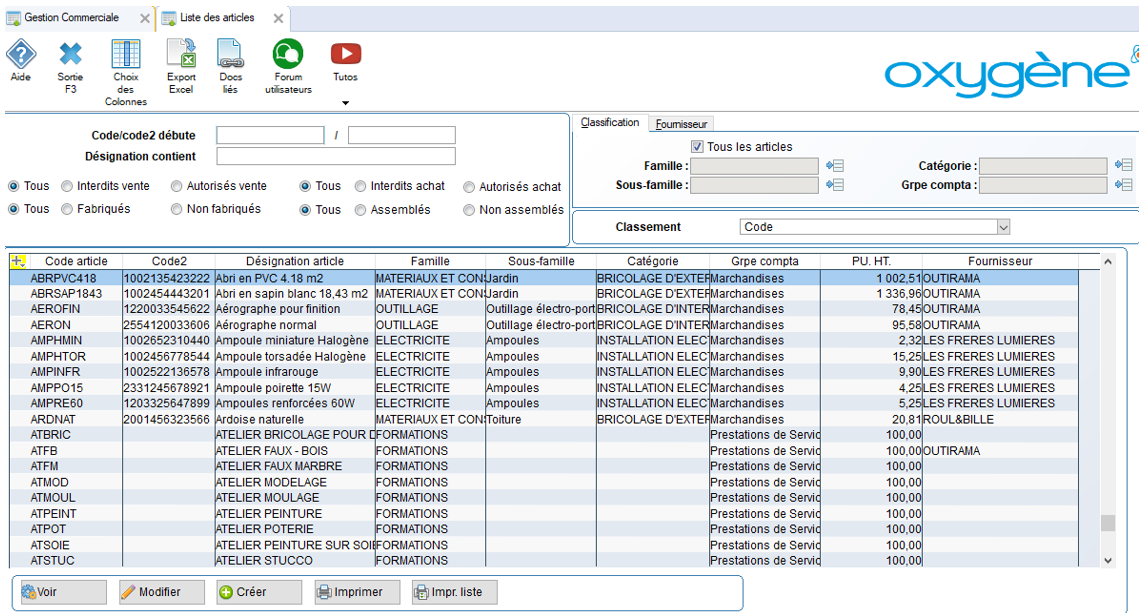Click the Famille lookup icon

coord(835,166)
